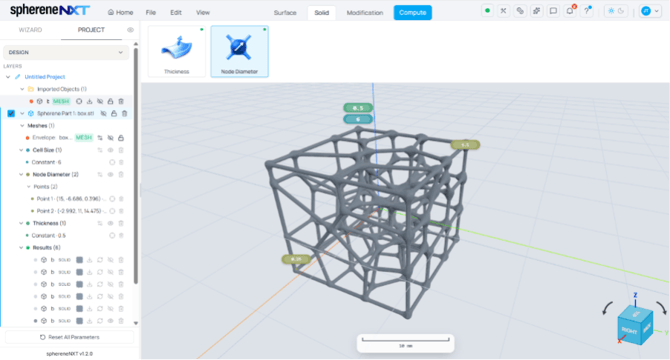Switch to dark theme moon icon
The image size is (670, 360).
pyautogui.click(x=621, y=11)
